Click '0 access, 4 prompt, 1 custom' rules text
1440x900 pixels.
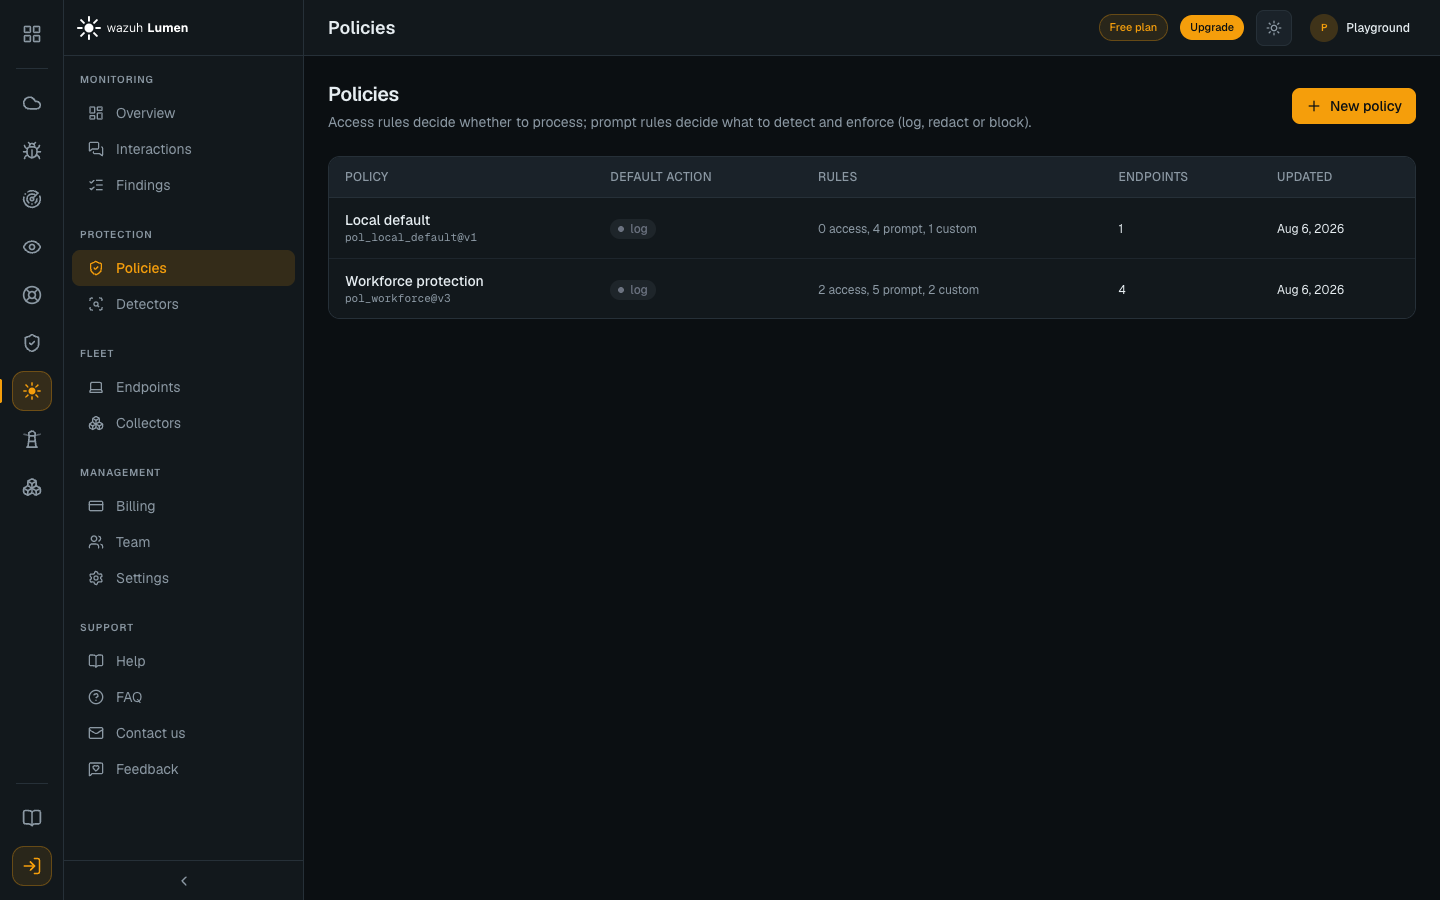(x=897, y=229)
